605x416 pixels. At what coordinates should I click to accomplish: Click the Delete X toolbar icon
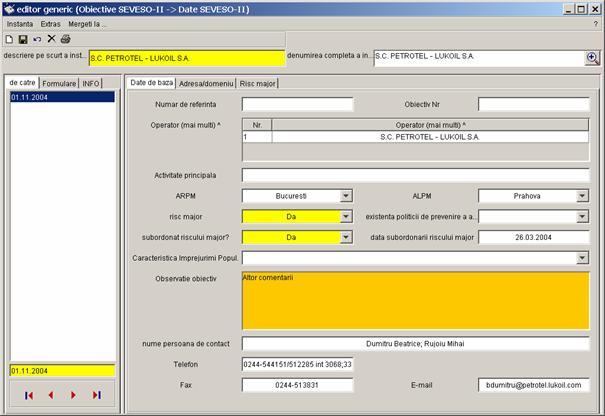click(51, 38)
